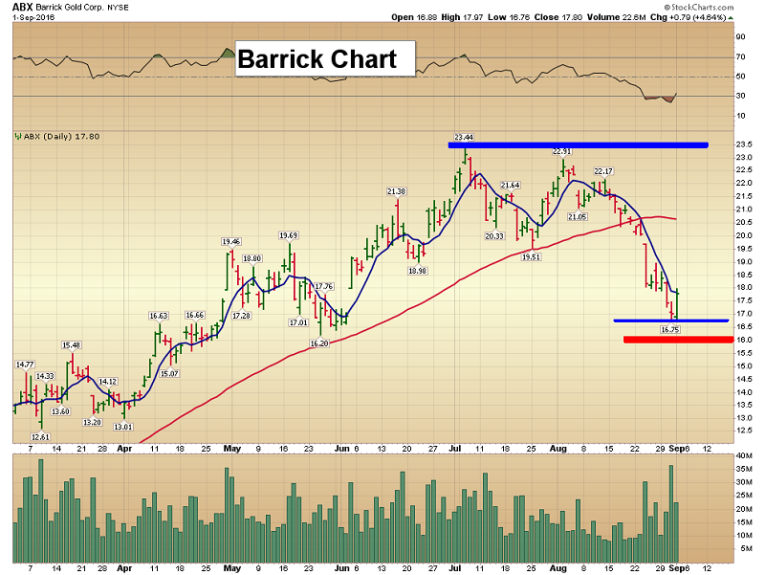Click the 16.75 recent low label
This screenshot has width=765, height=575.
(670, 330)
